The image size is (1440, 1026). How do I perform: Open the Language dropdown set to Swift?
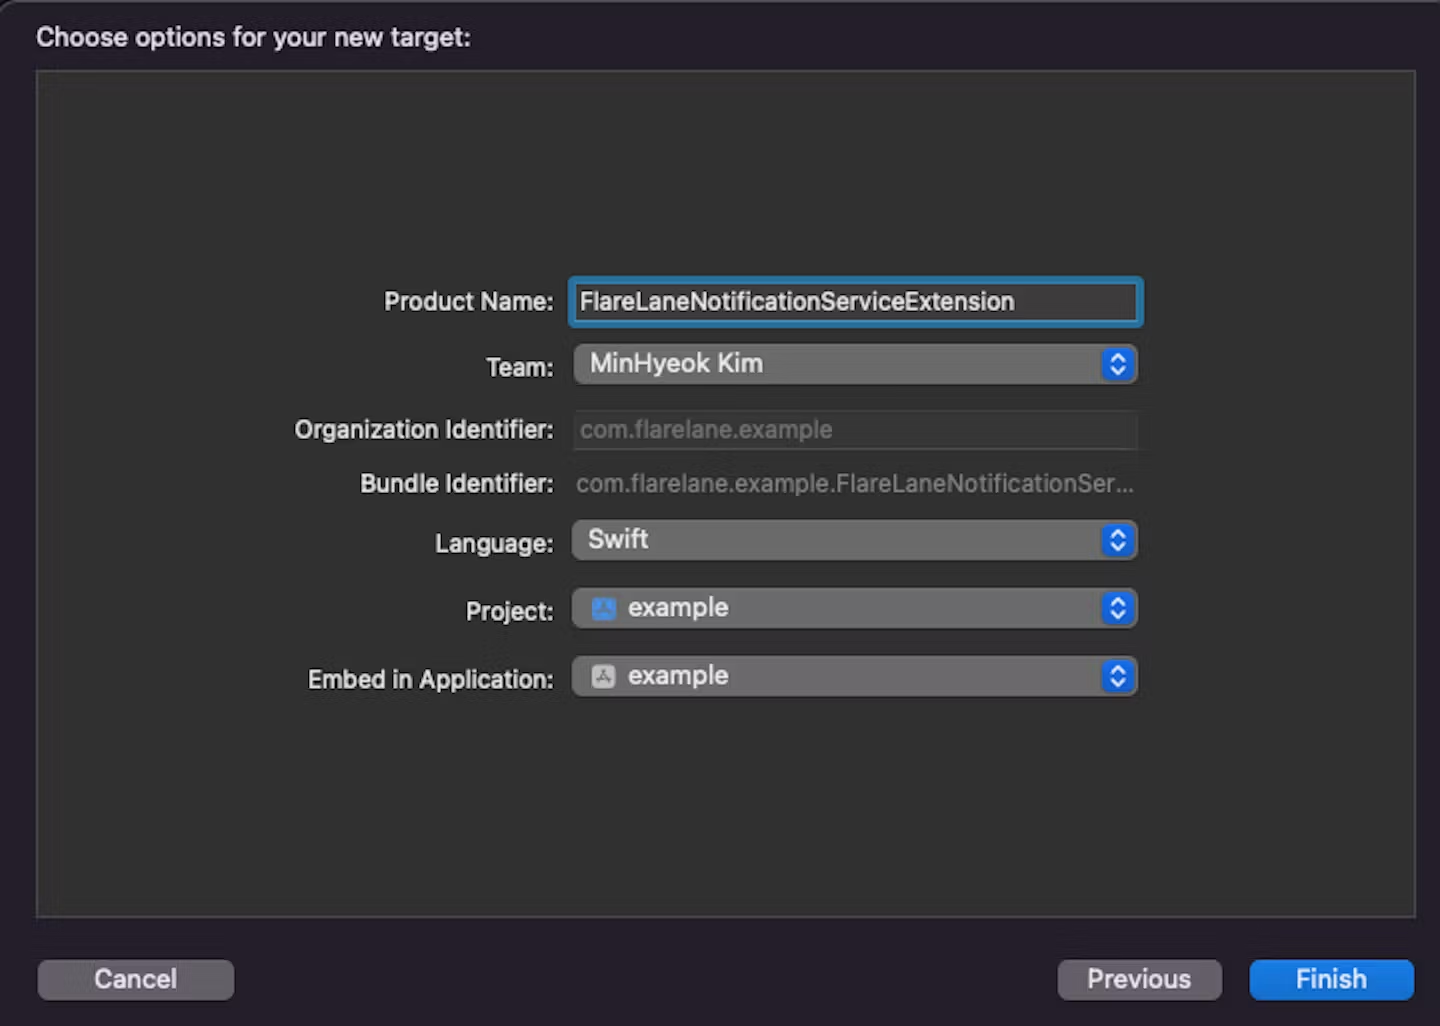[838, 540]
